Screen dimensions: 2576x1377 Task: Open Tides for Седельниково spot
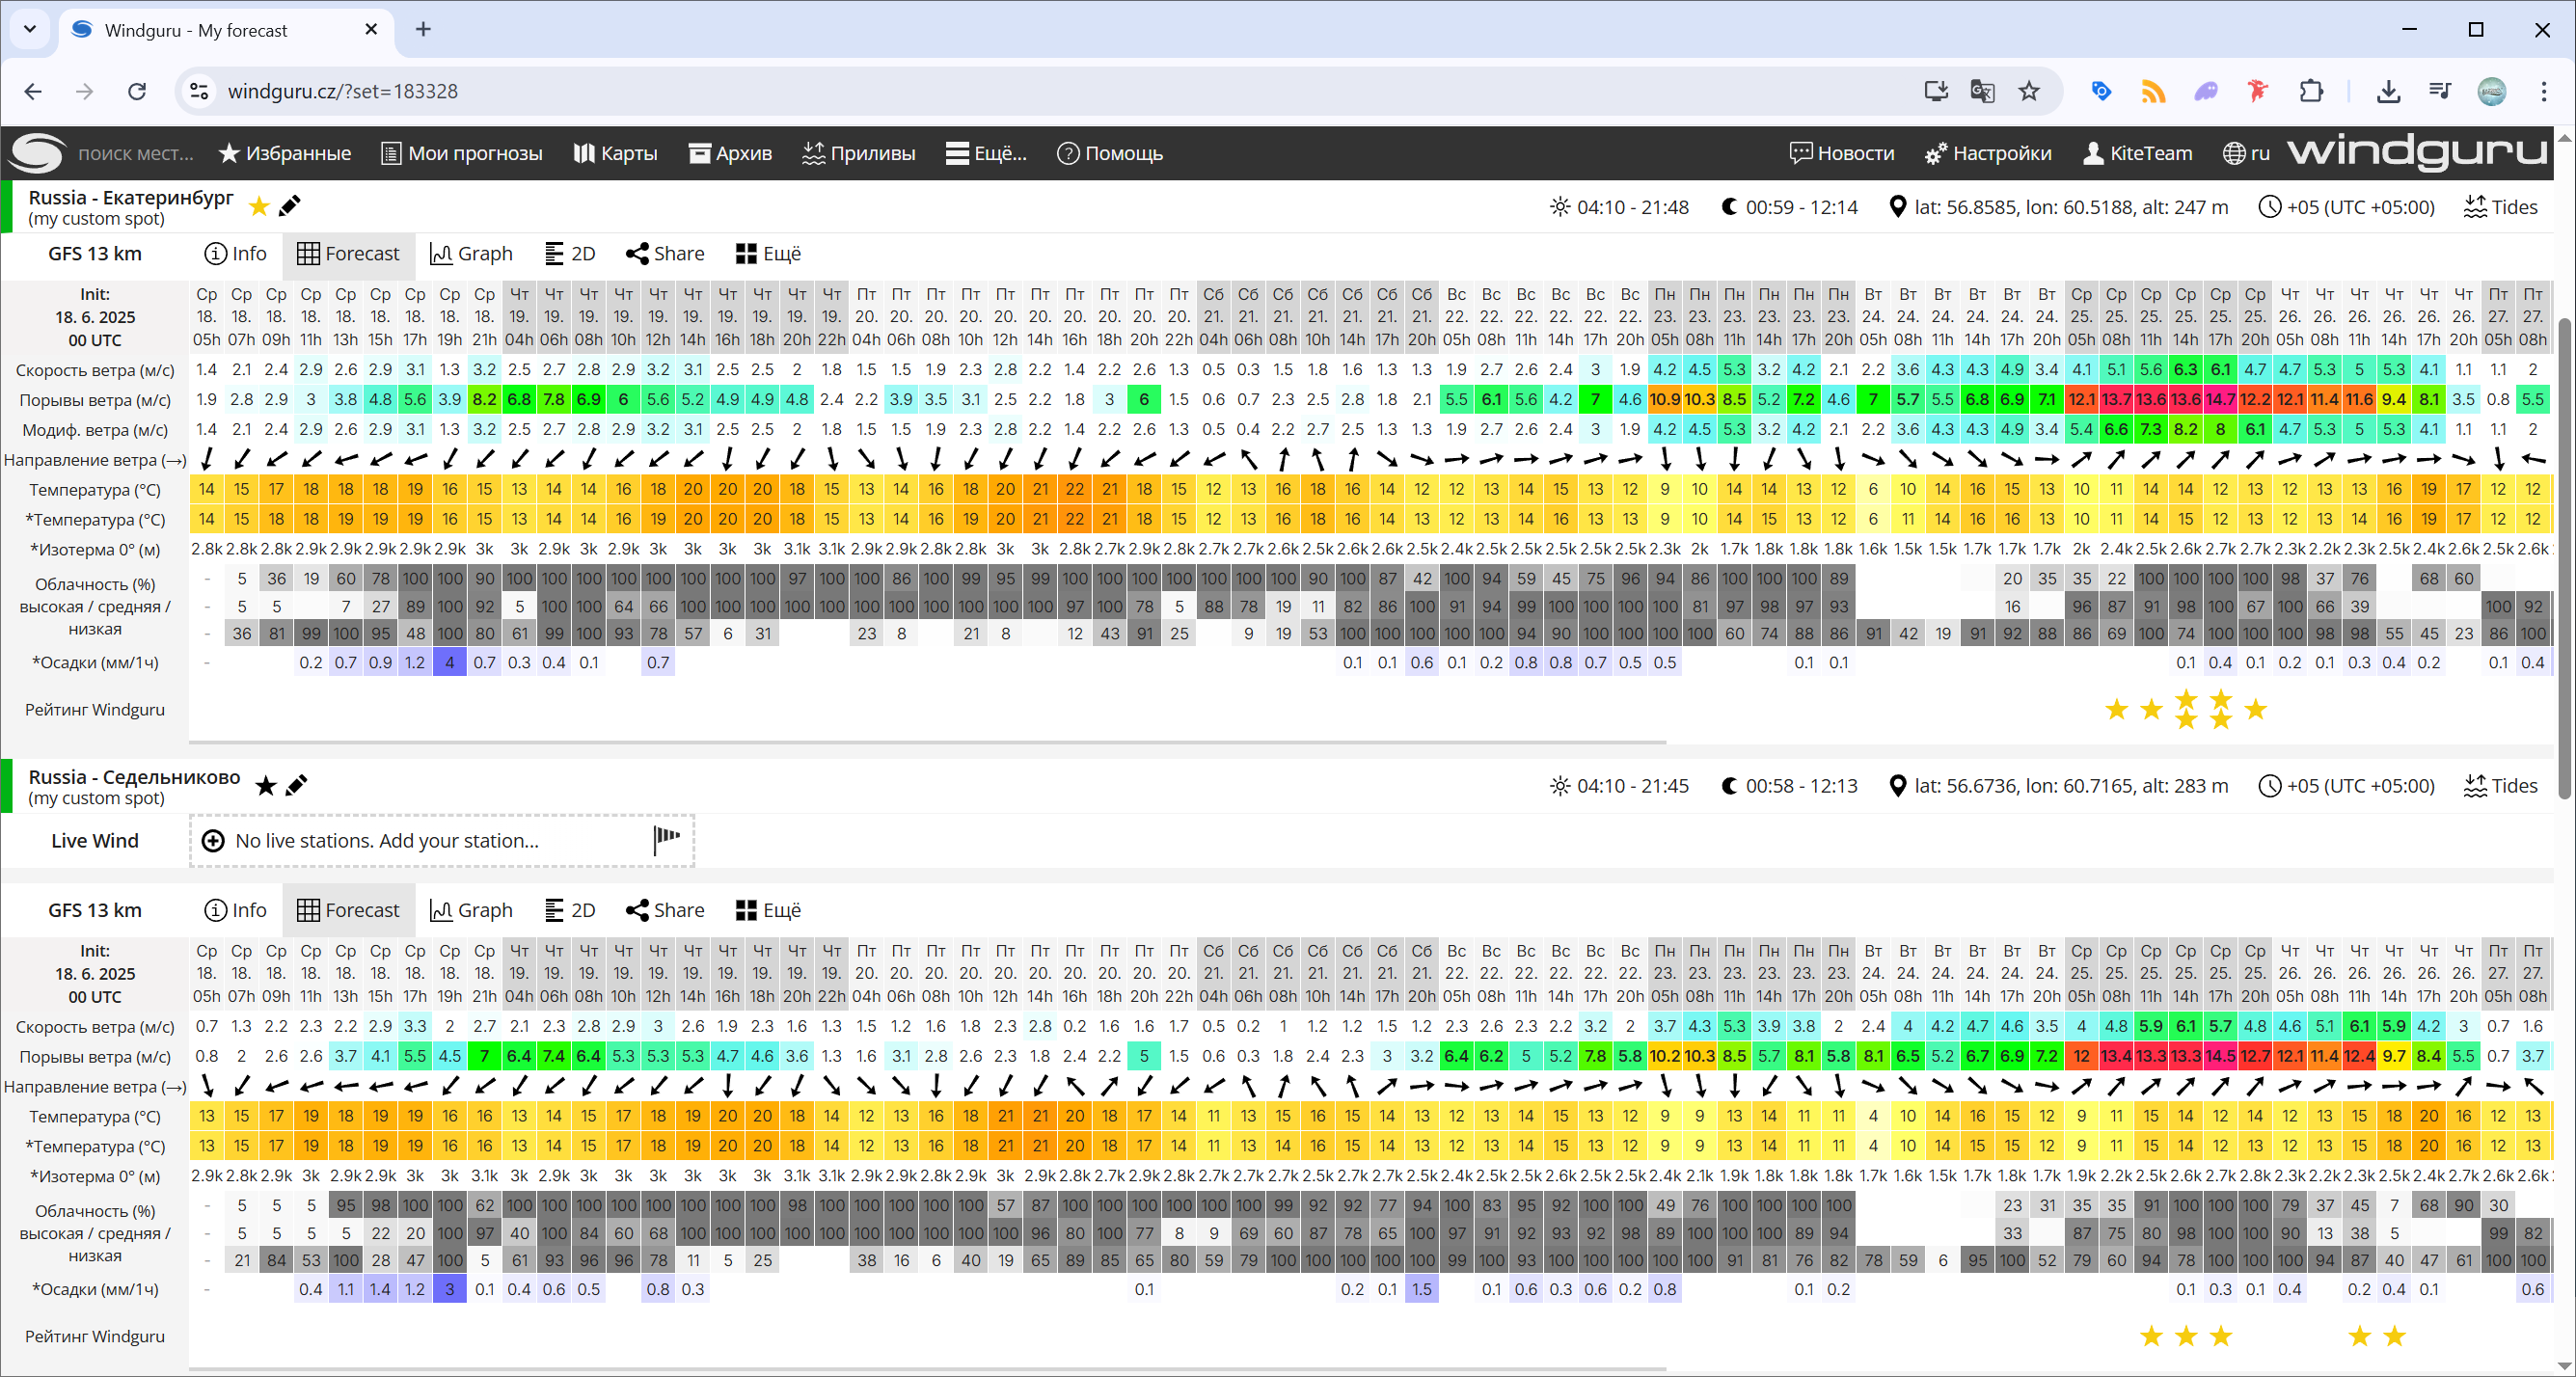(2500, 786)
